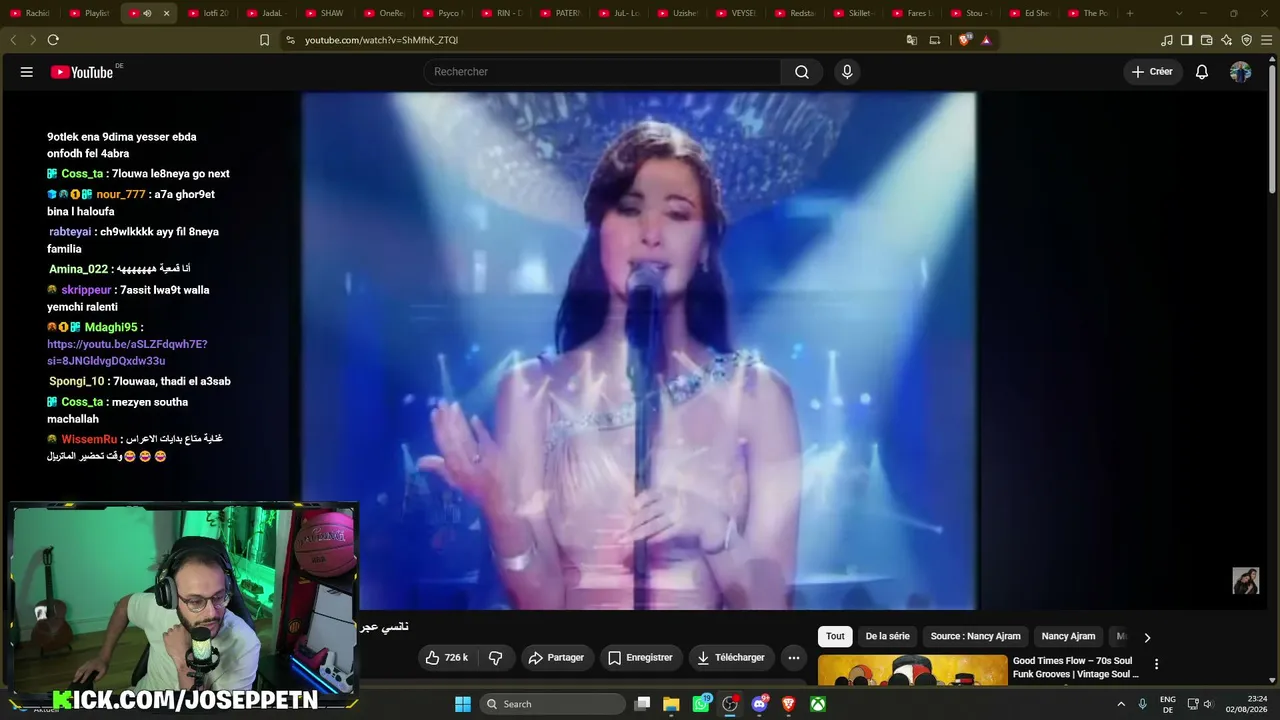Toggle the system tray microphone
This screenshot has width=1280, height=720.
coord(1142,704)
